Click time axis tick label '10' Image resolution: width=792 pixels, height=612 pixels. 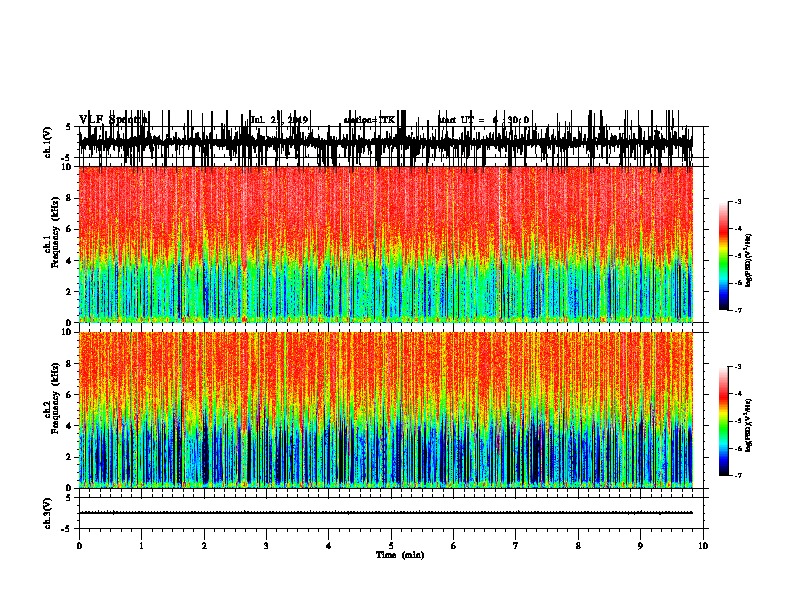click(x=703, y=546)
